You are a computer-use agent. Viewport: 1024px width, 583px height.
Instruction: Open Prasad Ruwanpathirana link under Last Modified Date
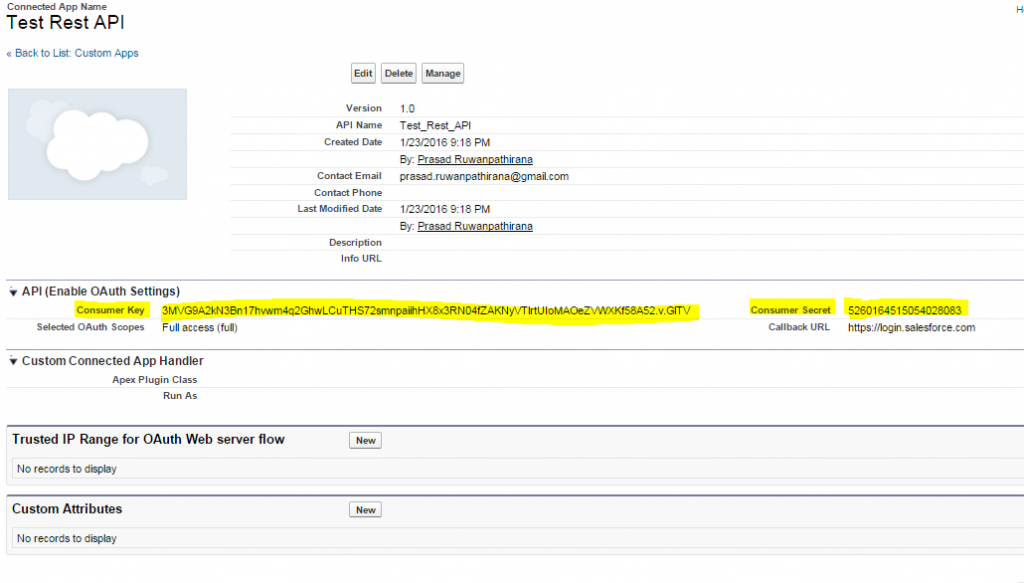(x=474, y=226)
